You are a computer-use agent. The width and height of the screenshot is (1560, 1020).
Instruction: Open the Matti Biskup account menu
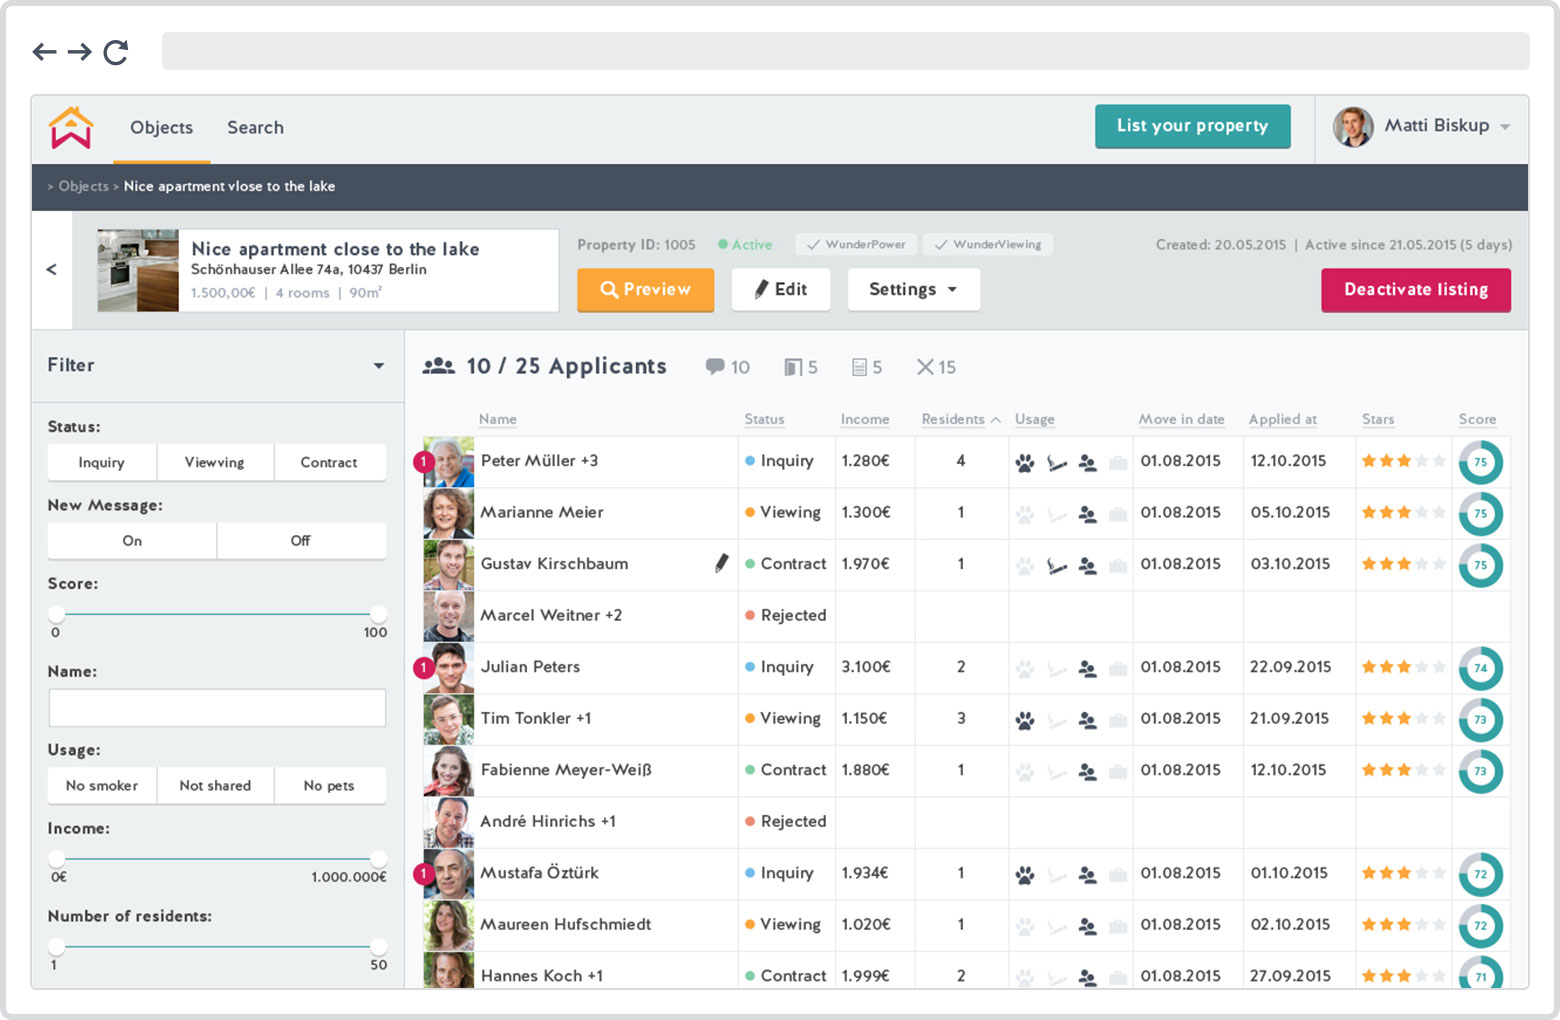tap(1421, 127)
